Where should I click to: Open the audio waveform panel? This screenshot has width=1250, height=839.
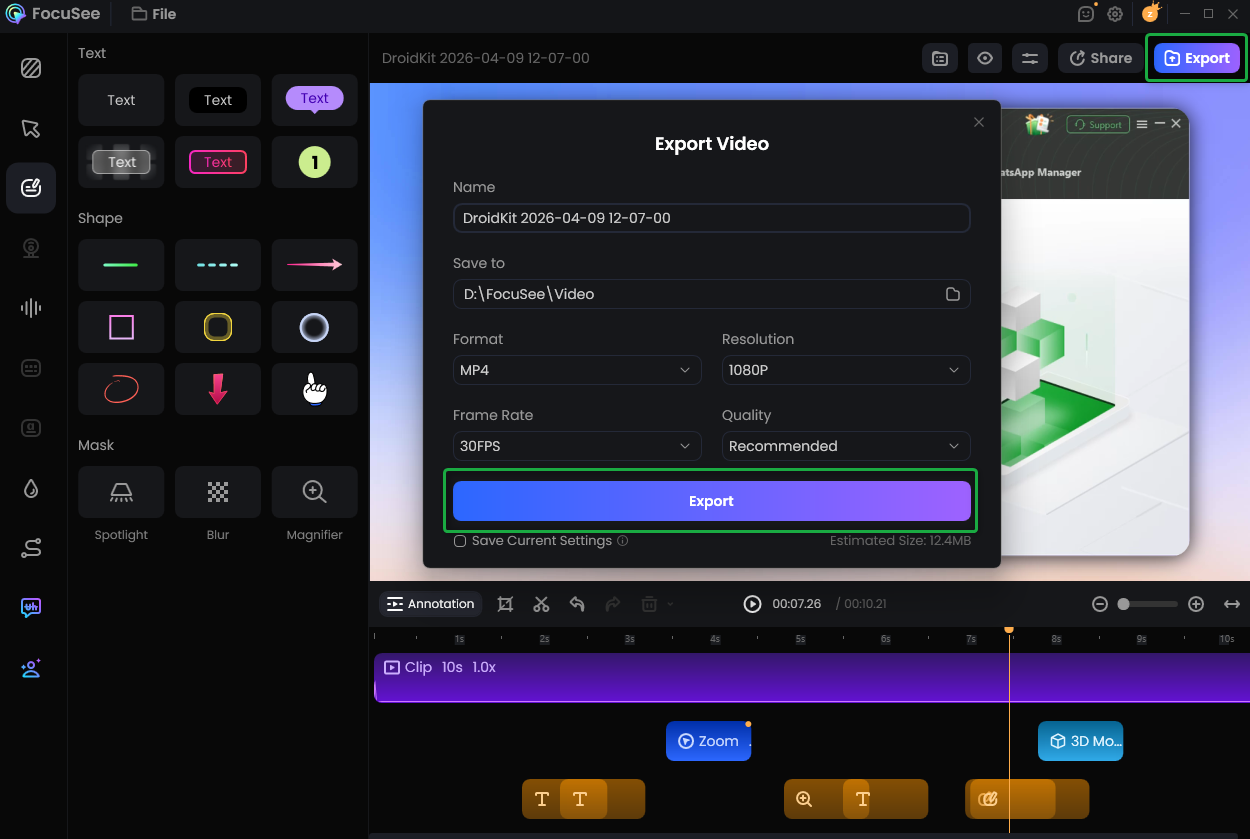tap(31, 308)
